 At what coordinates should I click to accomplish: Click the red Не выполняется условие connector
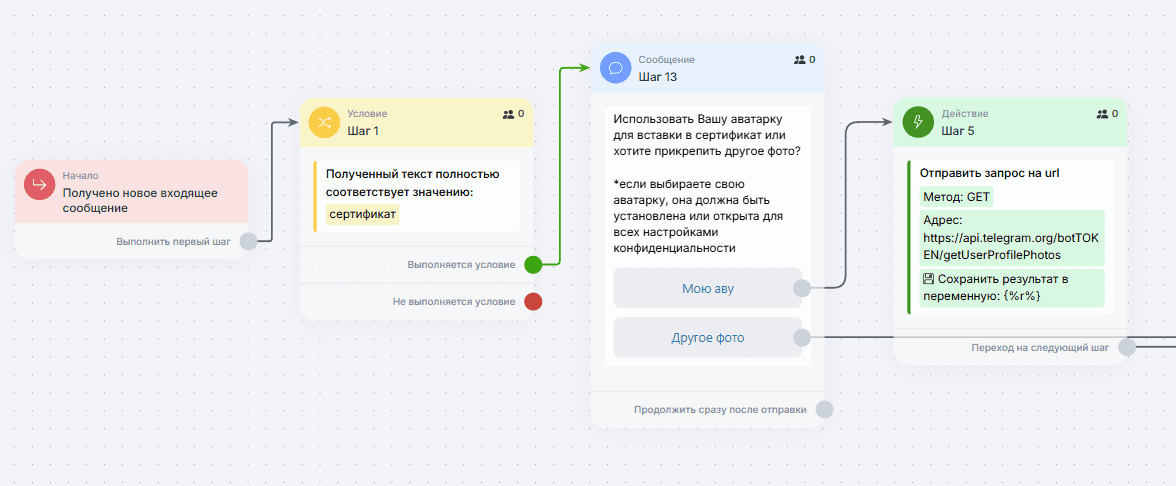533,302
